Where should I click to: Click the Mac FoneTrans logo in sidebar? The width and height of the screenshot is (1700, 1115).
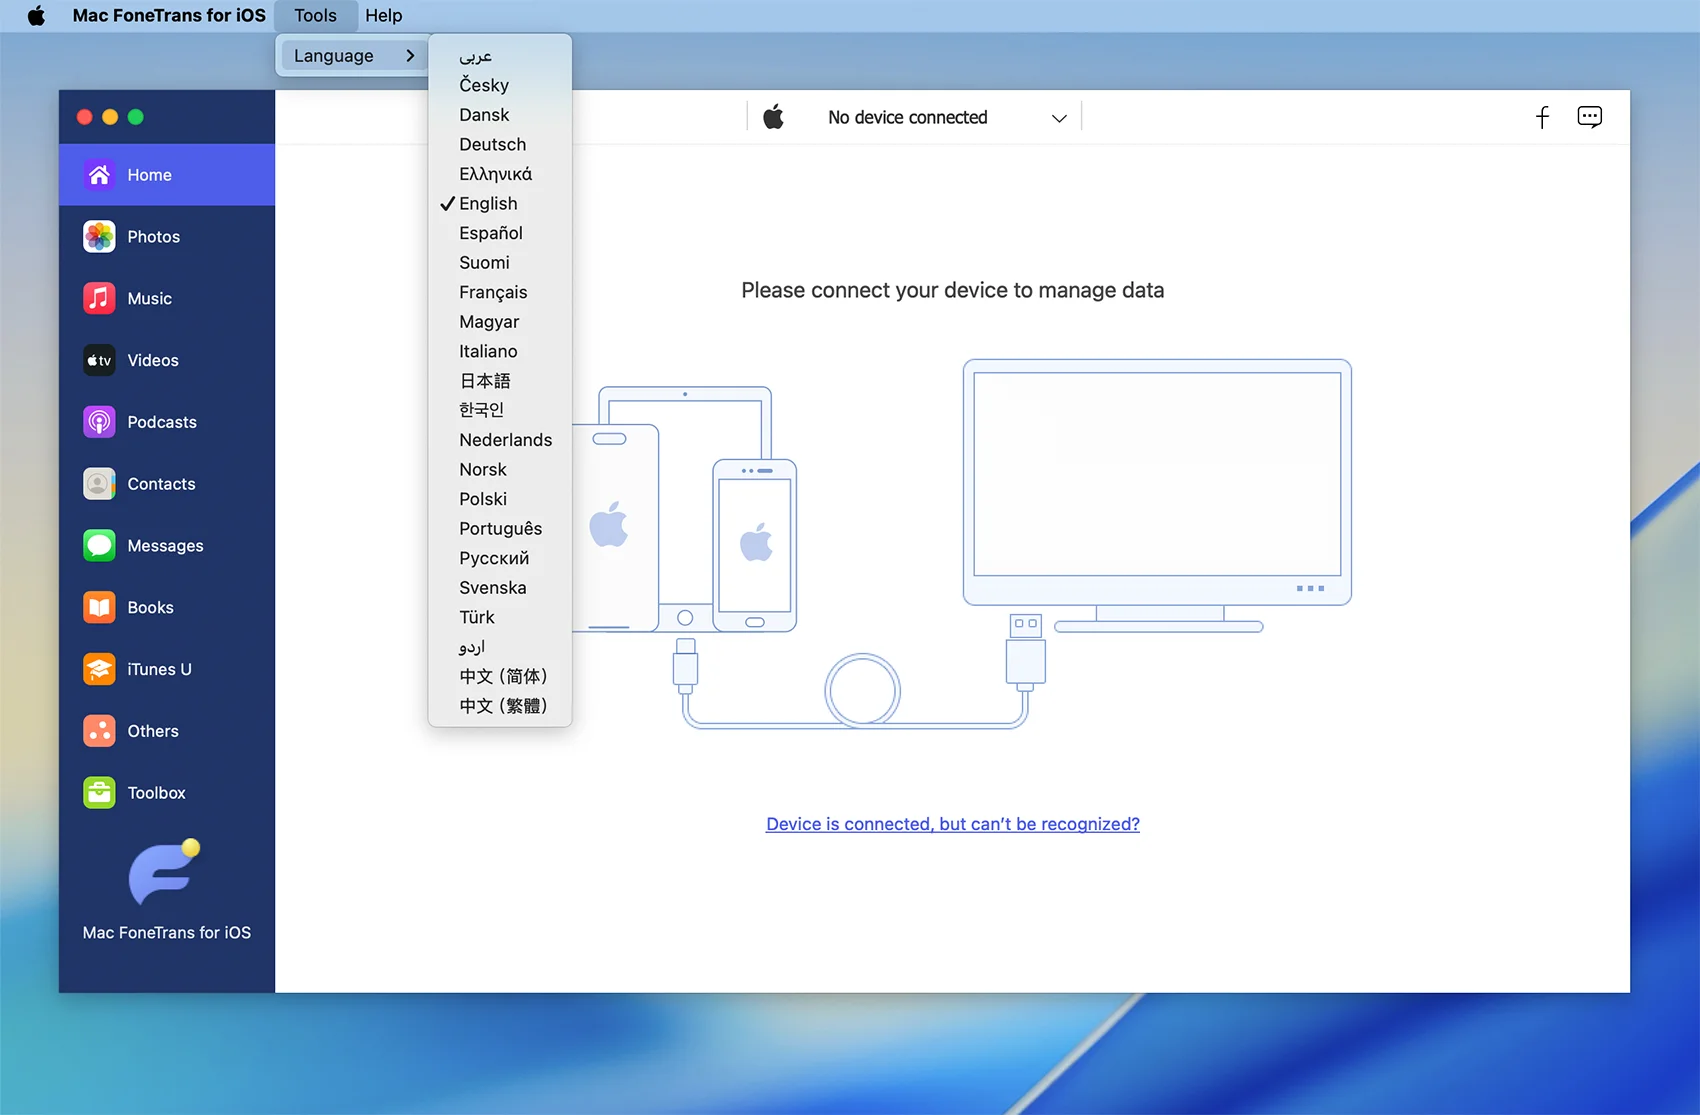tap(164, 874)
